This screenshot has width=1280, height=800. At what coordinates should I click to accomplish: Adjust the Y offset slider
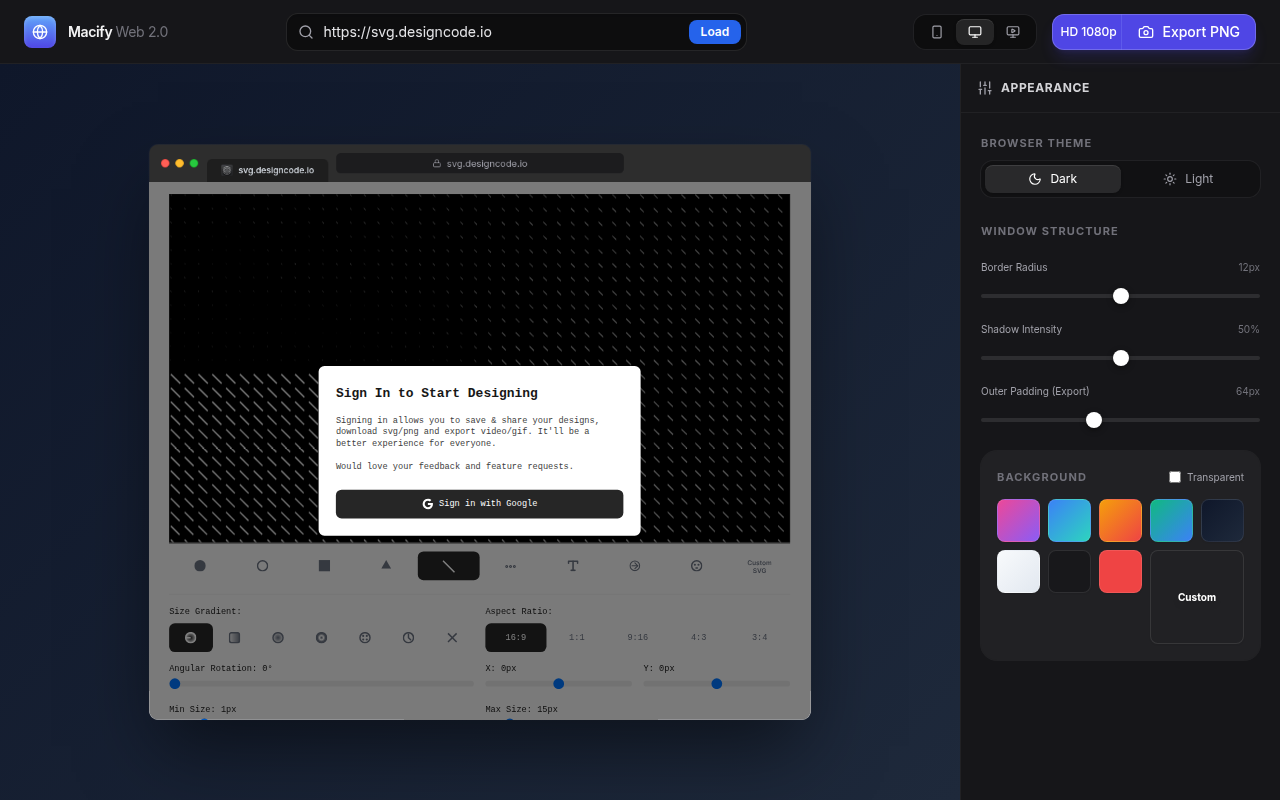717,684
